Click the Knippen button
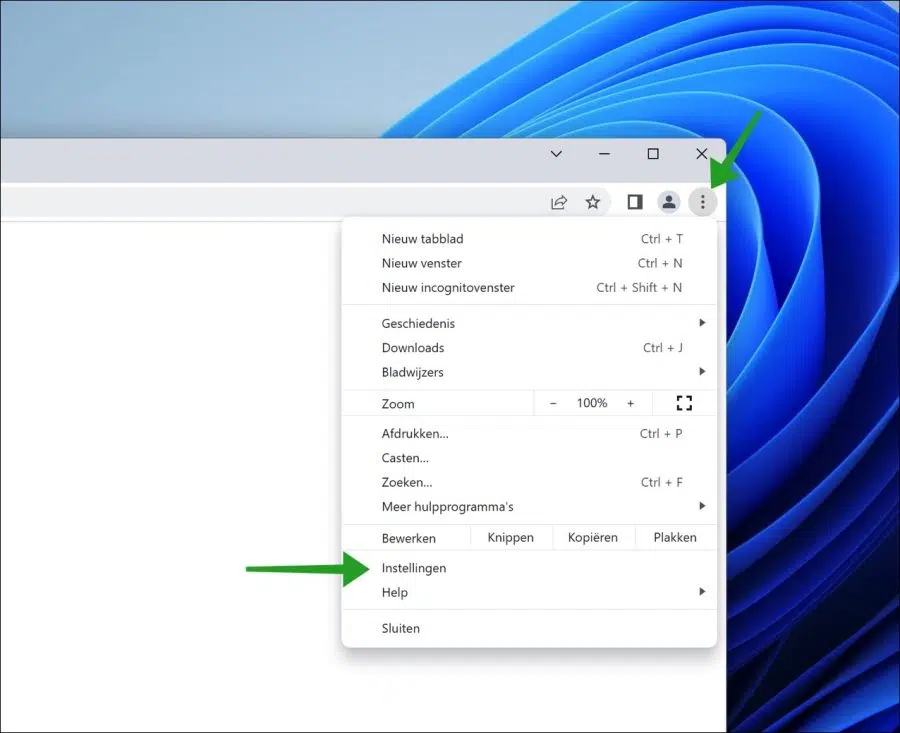 pyautogui.click(x=511, y=538)
